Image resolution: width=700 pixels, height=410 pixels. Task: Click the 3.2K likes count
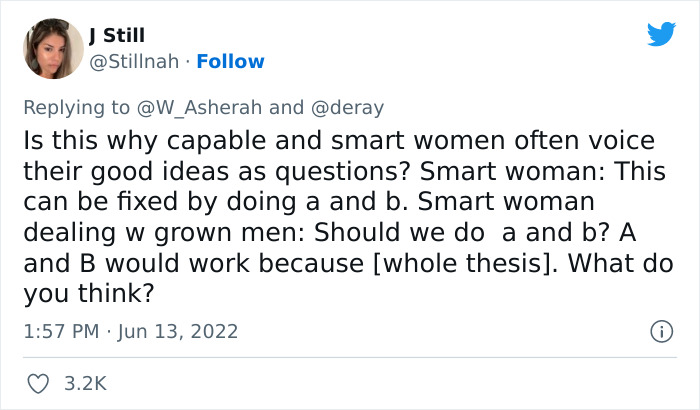point(87,383)
